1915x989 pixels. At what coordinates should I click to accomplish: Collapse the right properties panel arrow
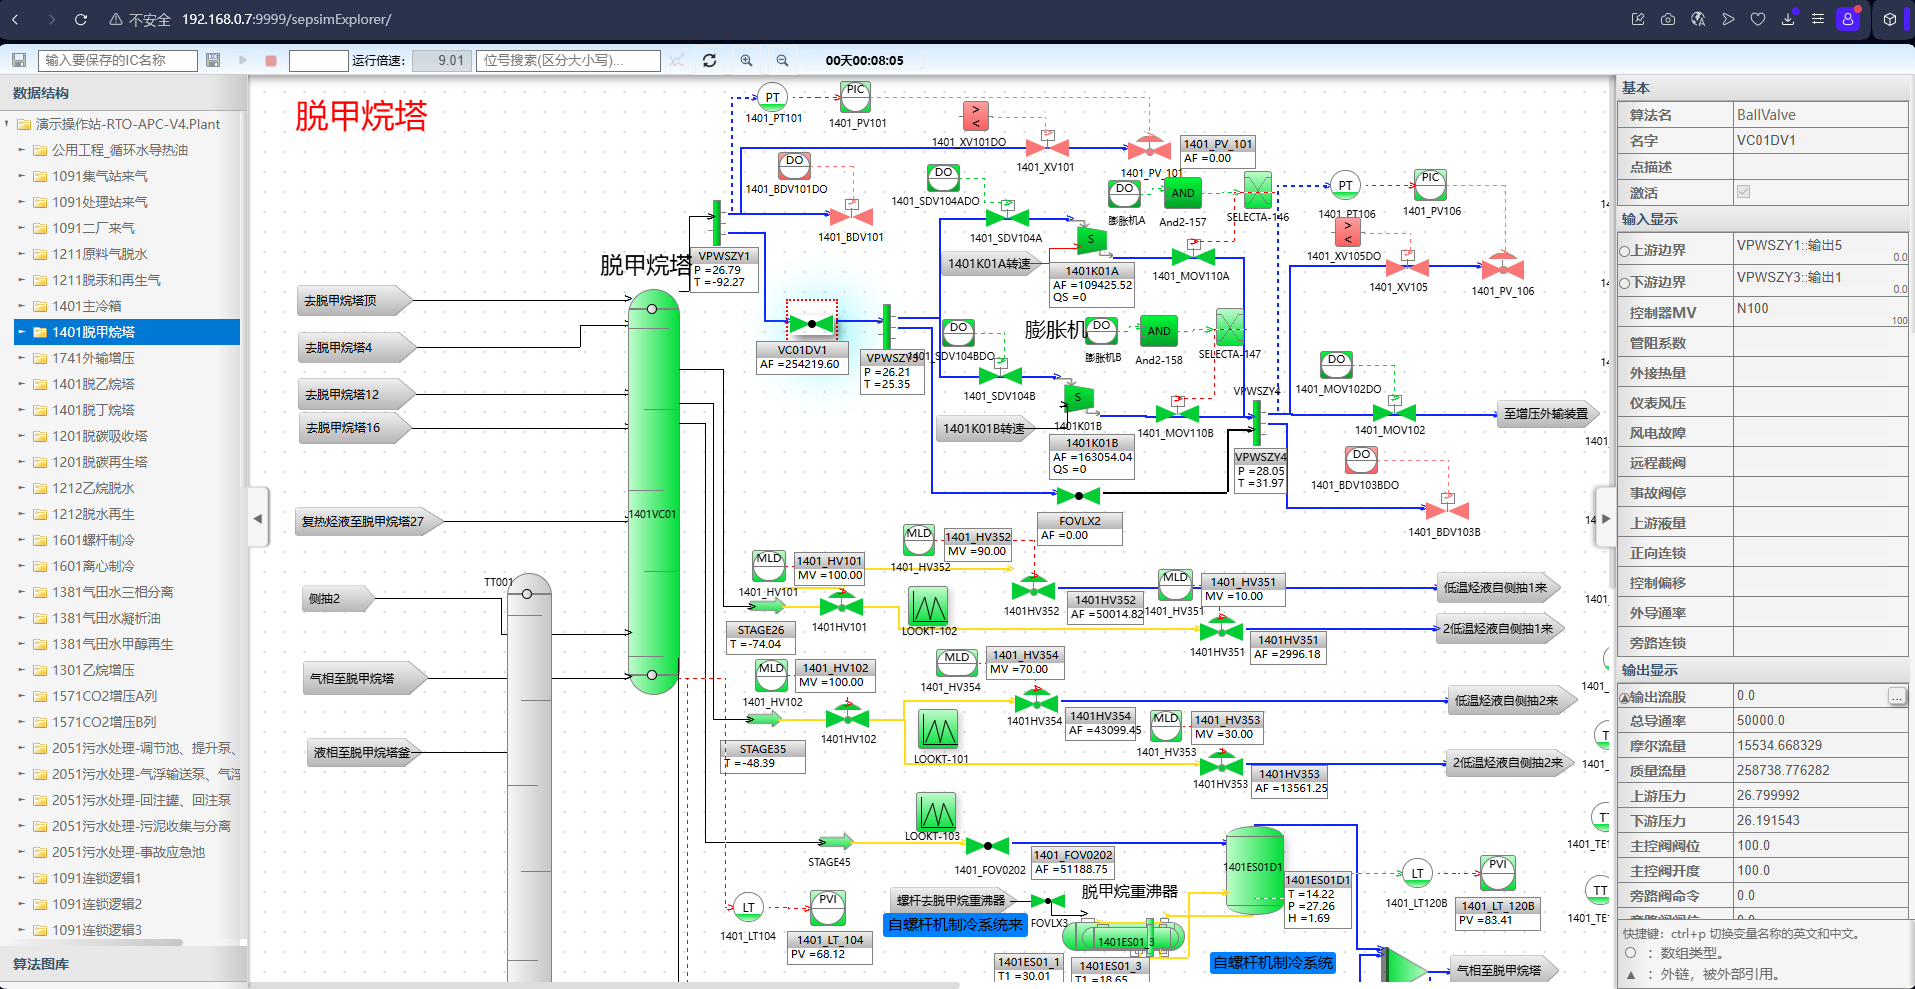click(1606, 518)
